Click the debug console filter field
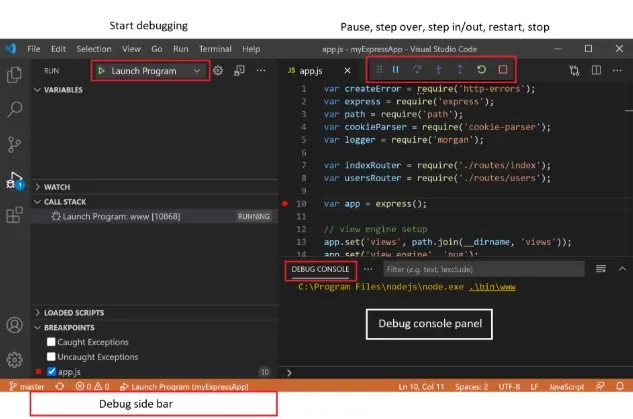Image resolution: width=633 pixels, height=419 pixels. tap(483, 269)
